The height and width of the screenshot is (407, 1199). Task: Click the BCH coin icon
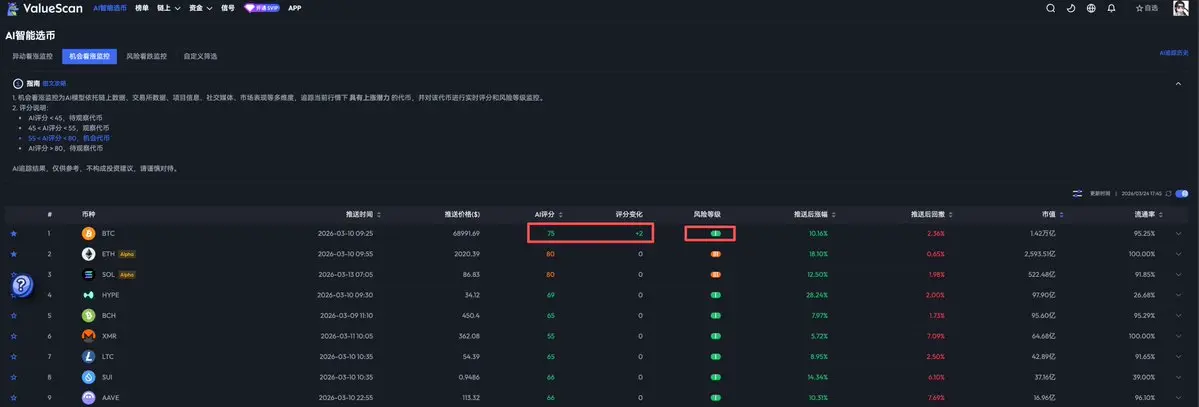click(x=89, y=315)
